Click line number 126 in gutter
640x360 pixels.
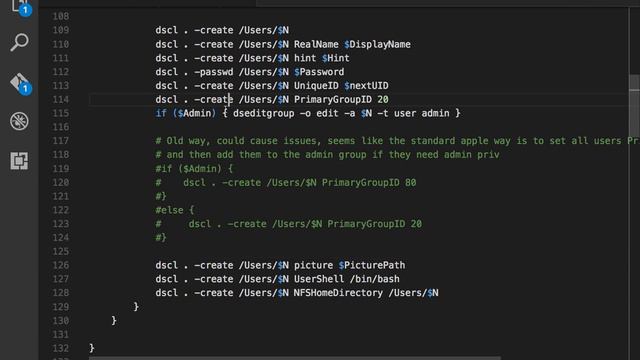tap(60, 265)
